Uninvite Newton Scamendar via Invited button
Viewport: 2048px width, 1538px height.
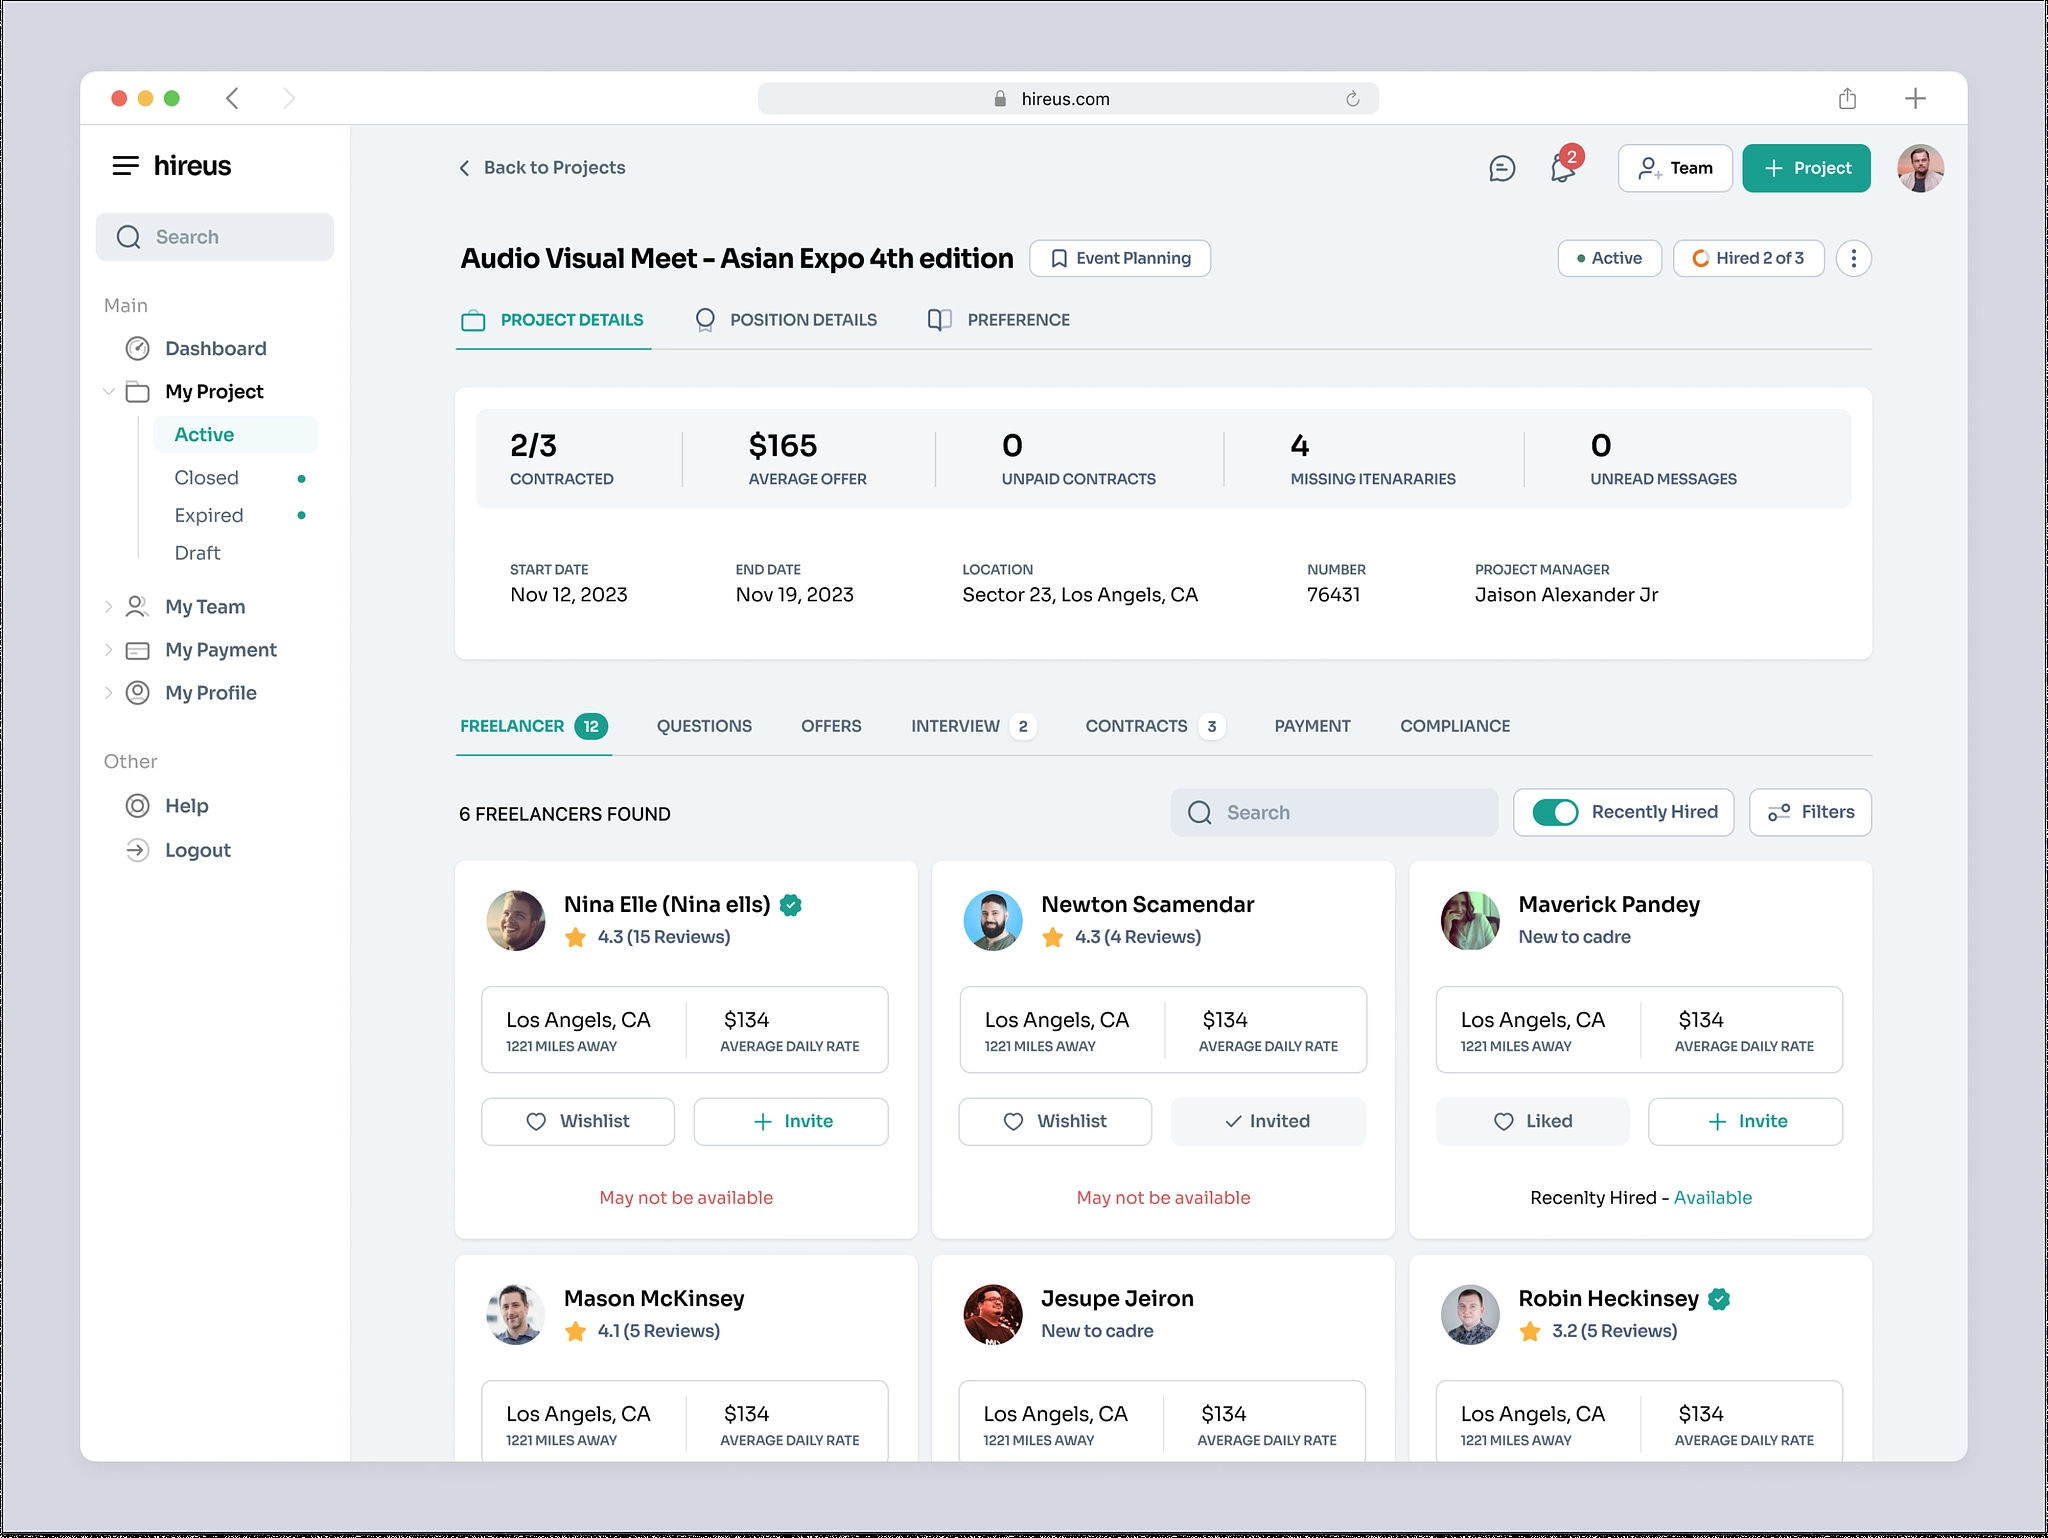pyautogui.click(x=1268, y=1122)
